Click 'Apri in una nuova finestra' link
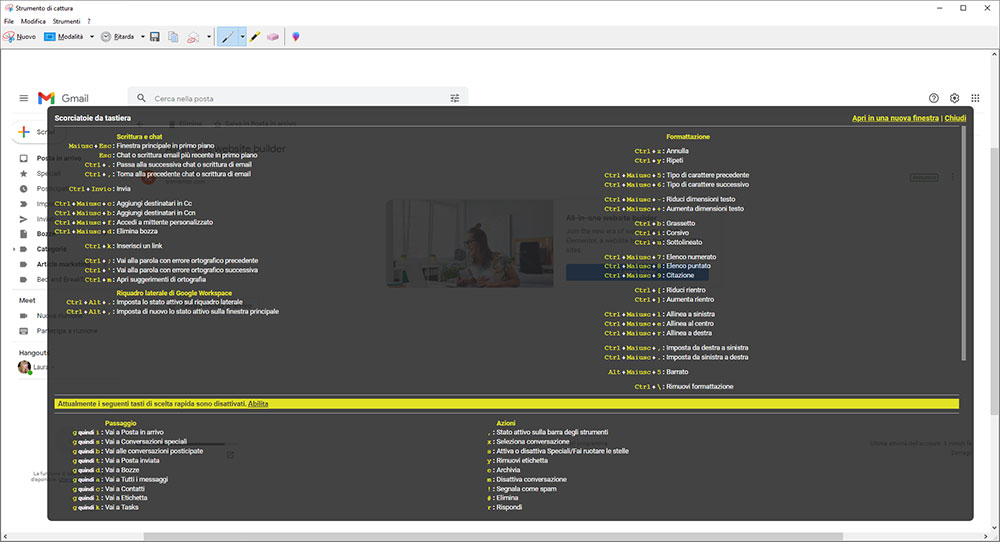Viewport: 1000px width, 542px height. tap(895, 118)
